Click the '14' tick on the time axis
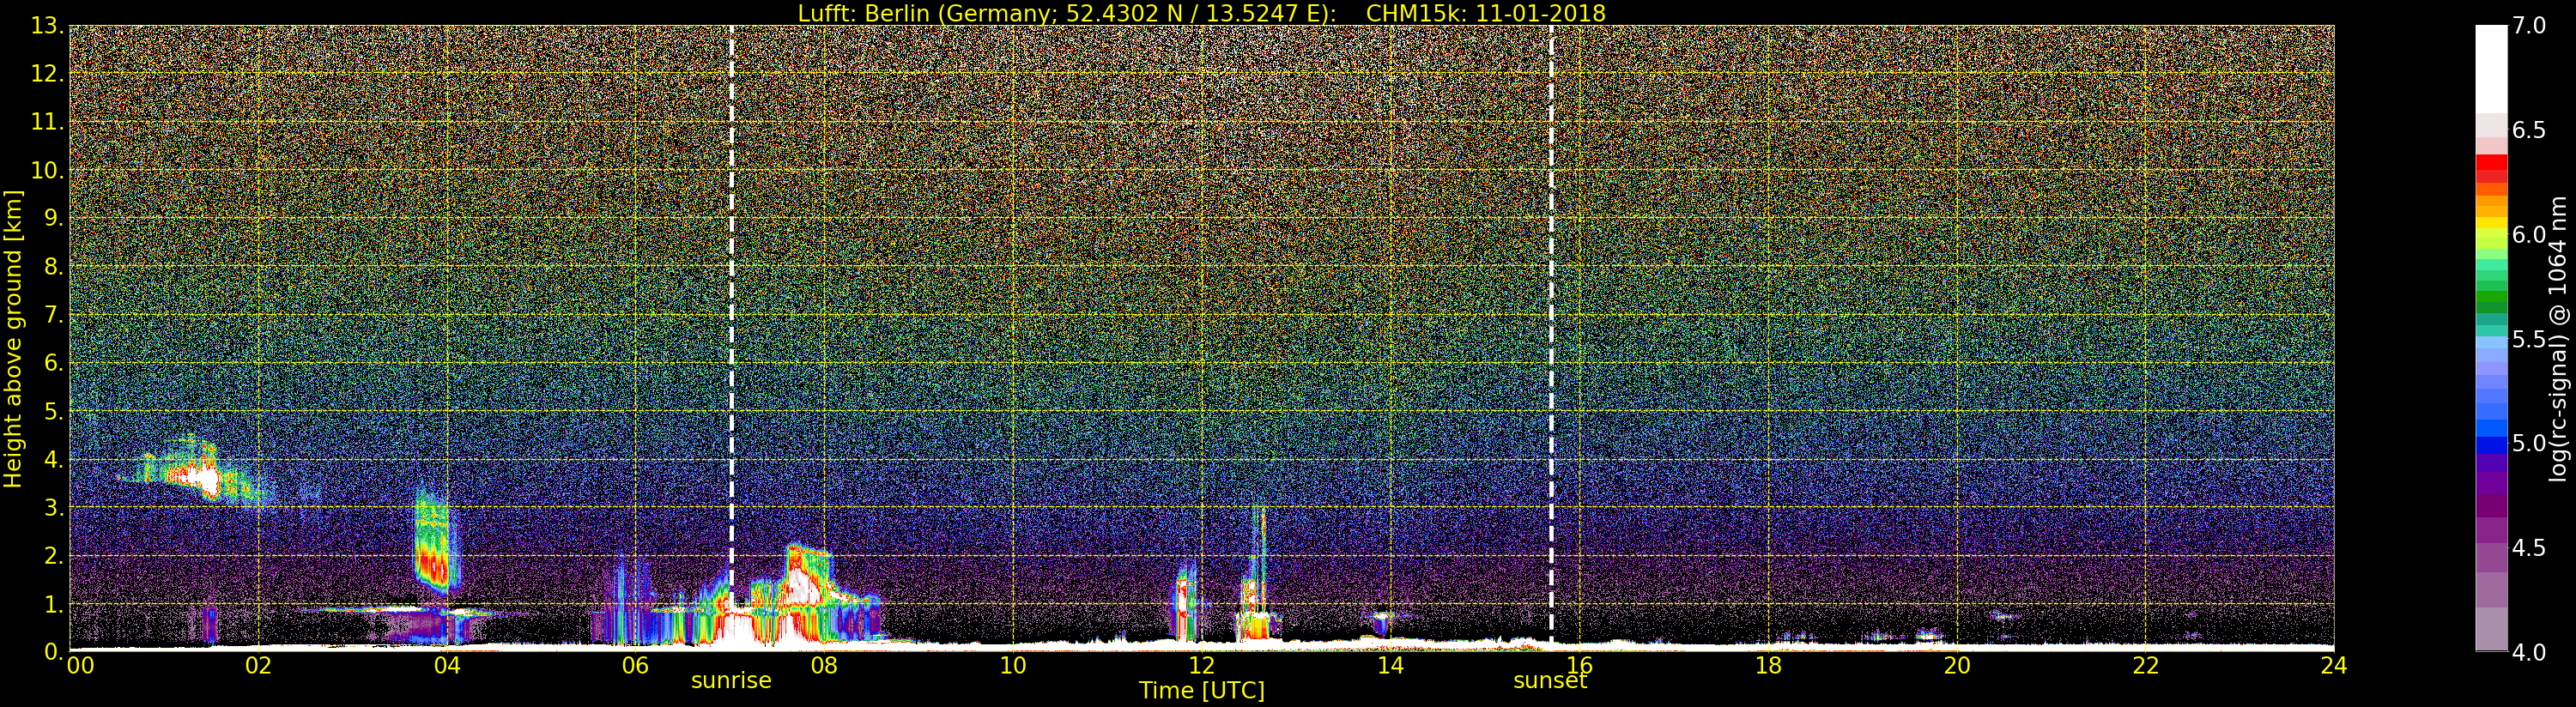Image resolution: width=2576 pixels, height=707 pixels. click(x=1390, y=666)
